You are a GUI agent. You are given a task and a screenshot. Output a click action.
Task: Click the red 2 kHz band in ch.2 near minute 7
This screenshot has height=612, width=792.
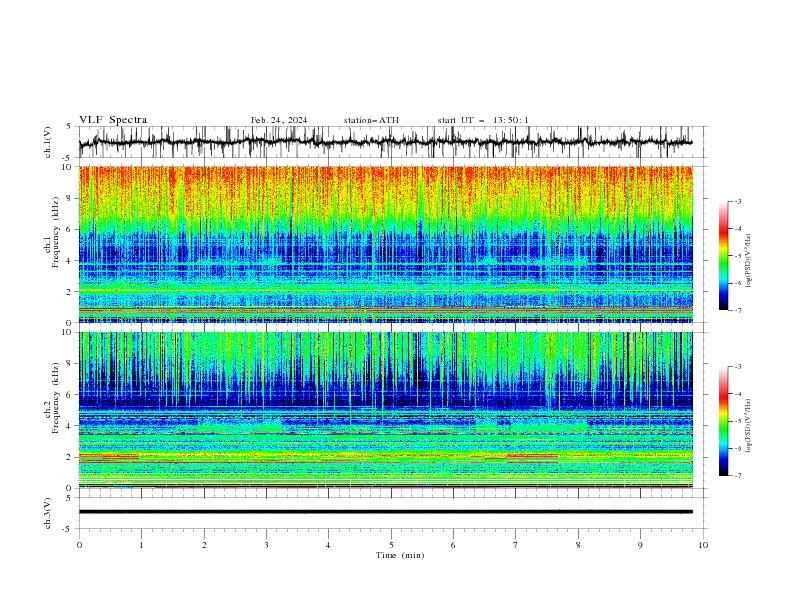click(531, 456)
